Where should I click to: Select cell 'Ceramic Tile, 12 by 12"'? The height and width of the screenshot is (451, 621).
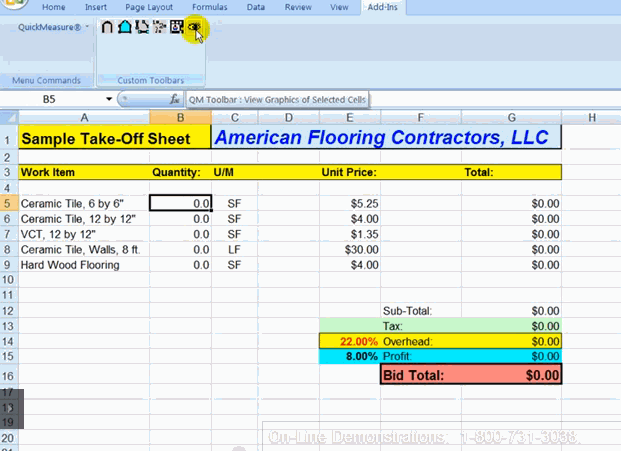[x=84, y=219]
